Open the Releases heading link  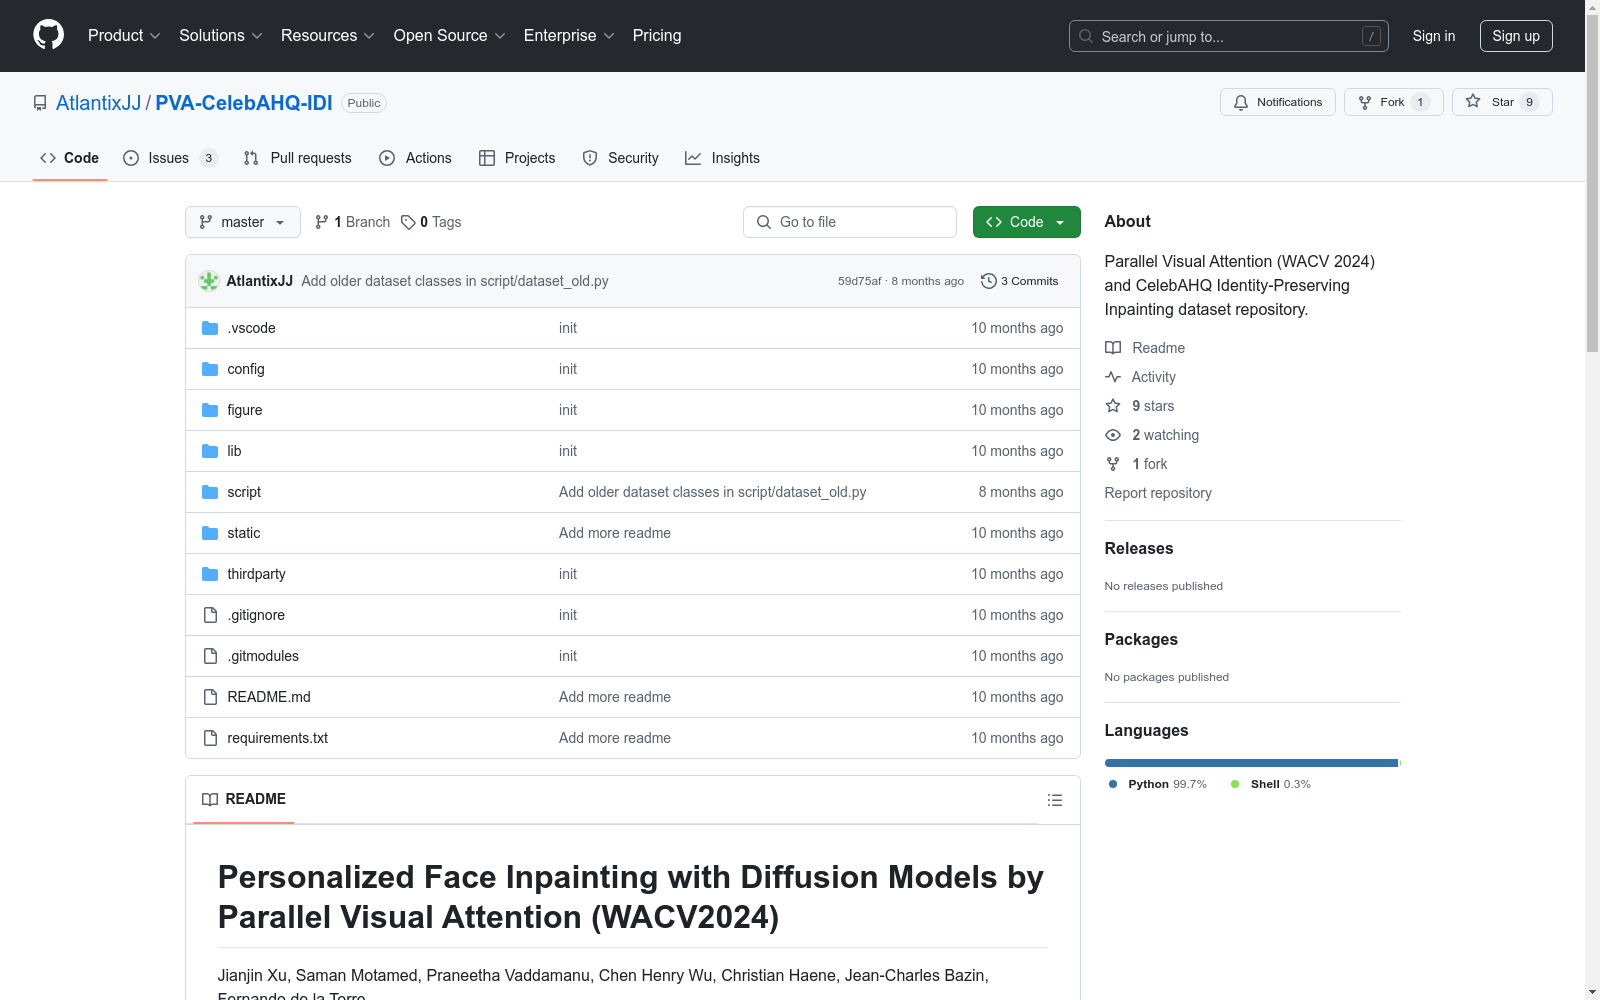[x=1139, y=548]
